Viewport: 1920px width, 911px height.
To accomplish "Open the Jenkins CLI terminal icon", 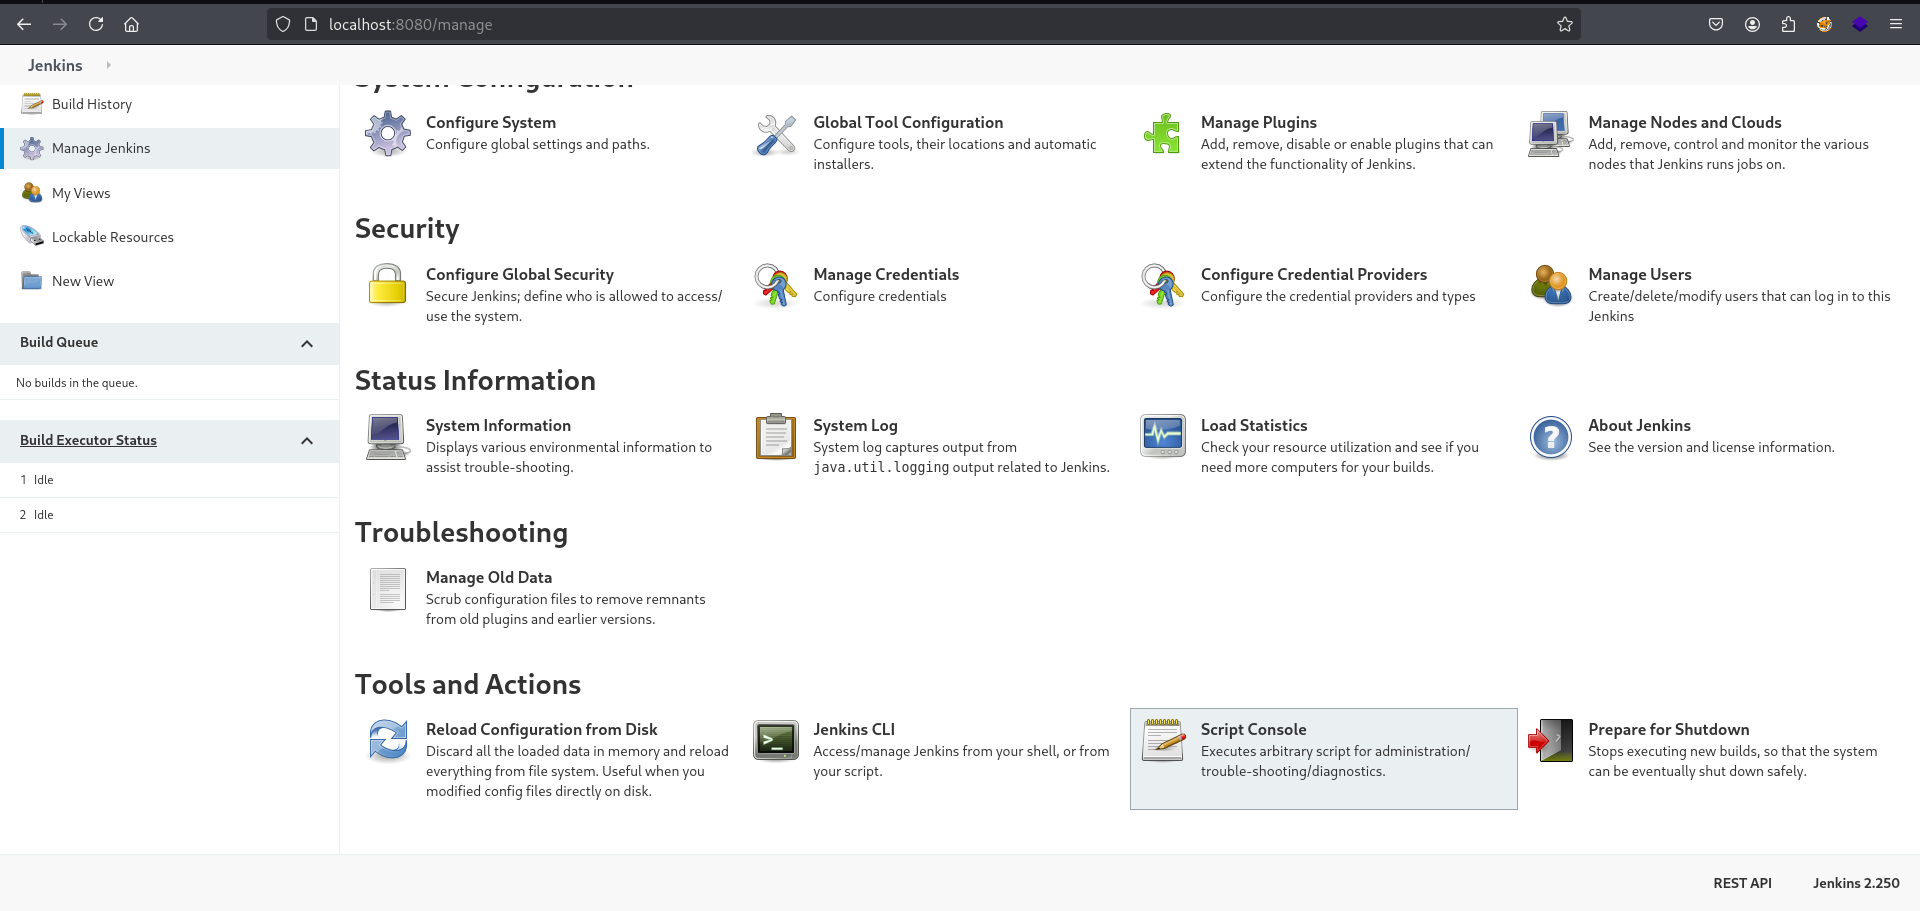I will (x=776, y=741).
